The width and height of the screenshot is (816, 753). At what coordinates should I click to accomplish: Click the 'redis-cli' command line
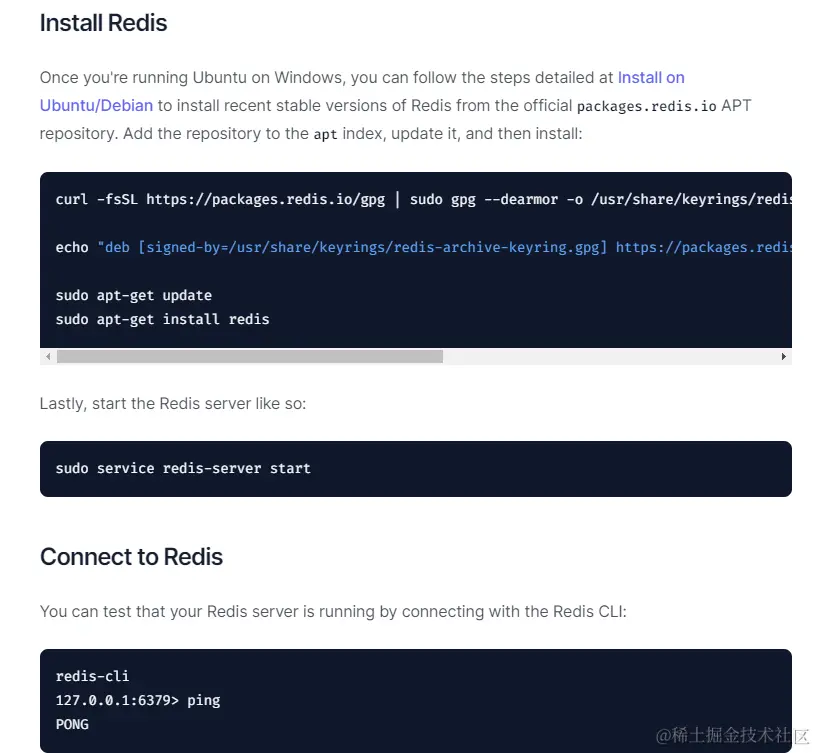(x=93, y=676)
